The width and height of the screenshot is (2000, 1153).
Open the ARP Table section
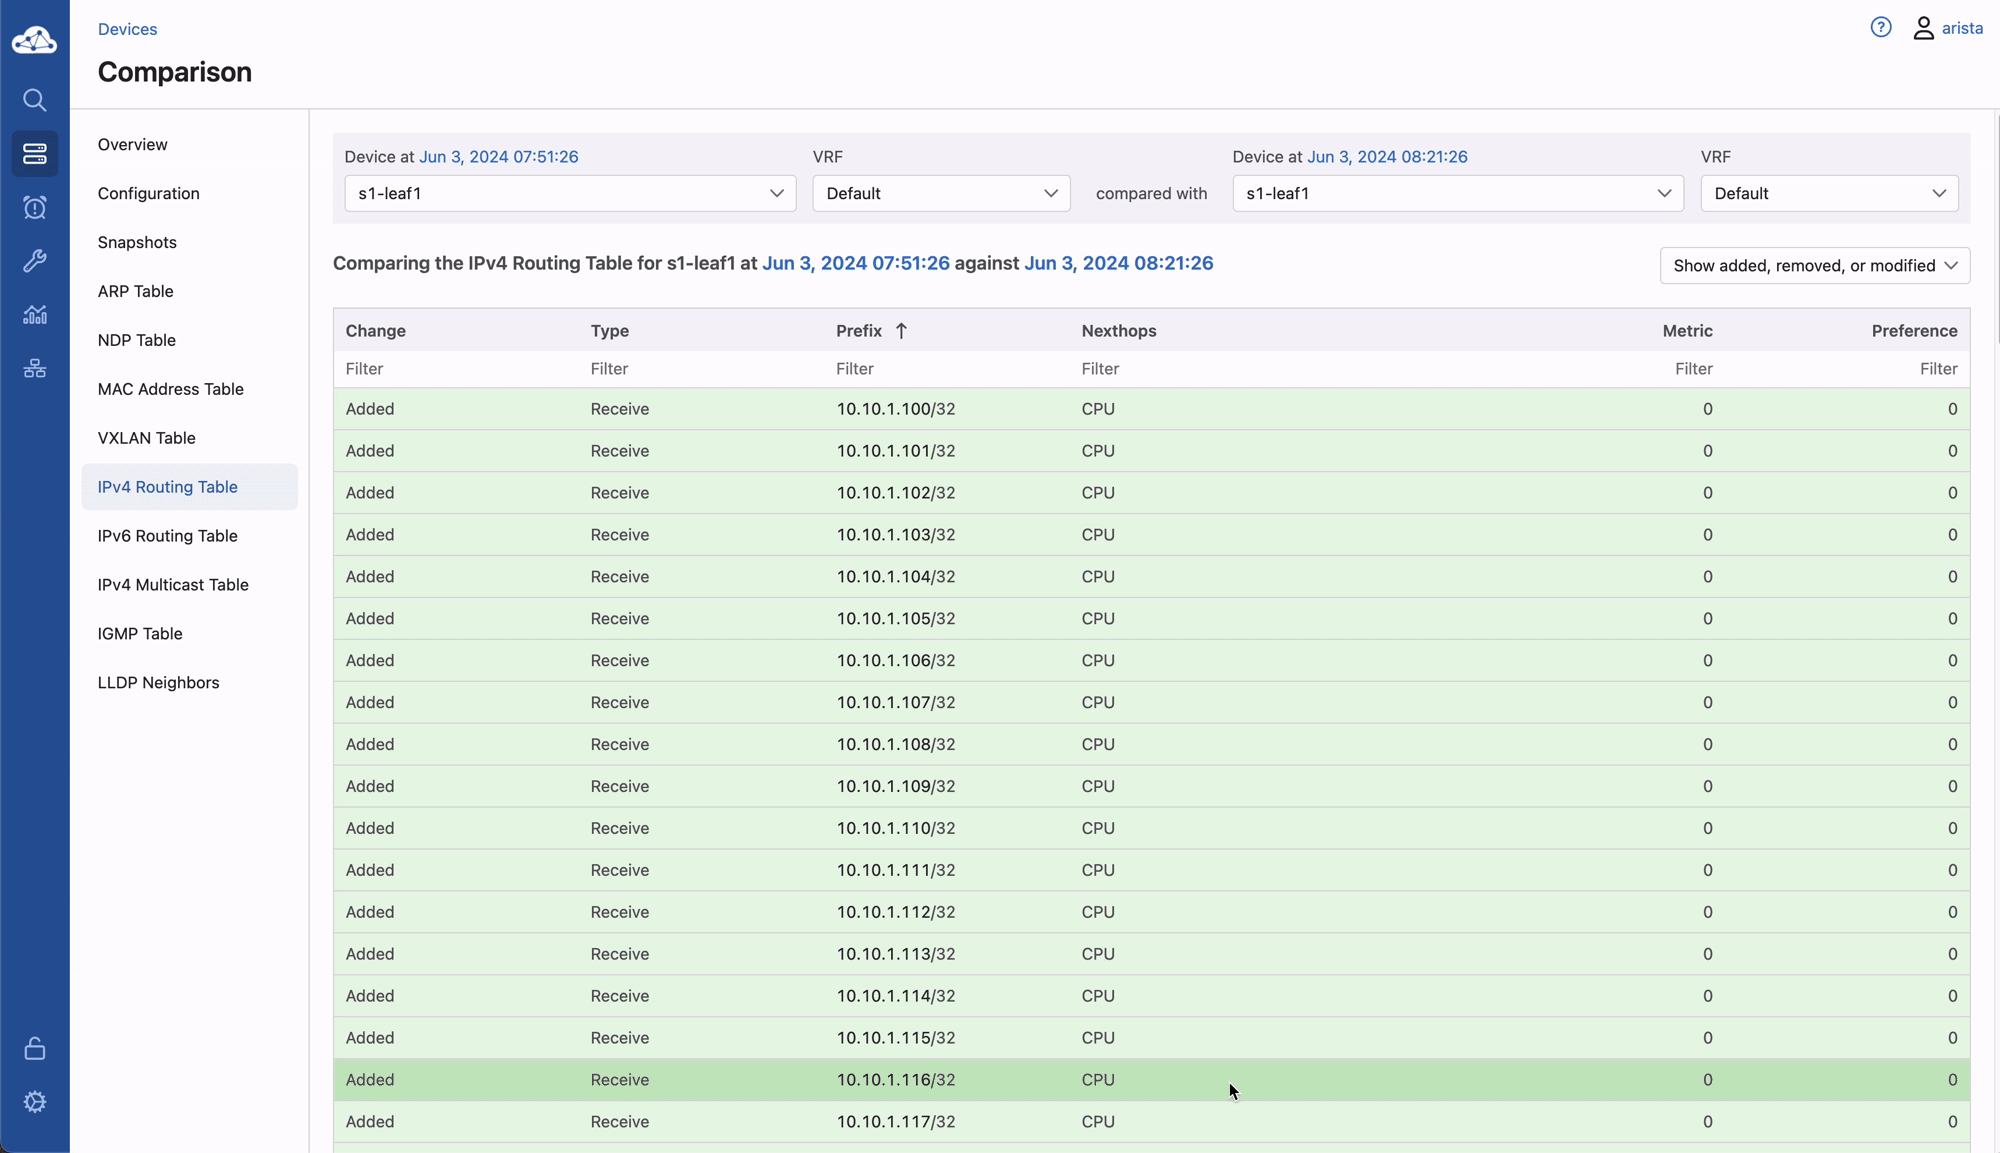point(136,291)
